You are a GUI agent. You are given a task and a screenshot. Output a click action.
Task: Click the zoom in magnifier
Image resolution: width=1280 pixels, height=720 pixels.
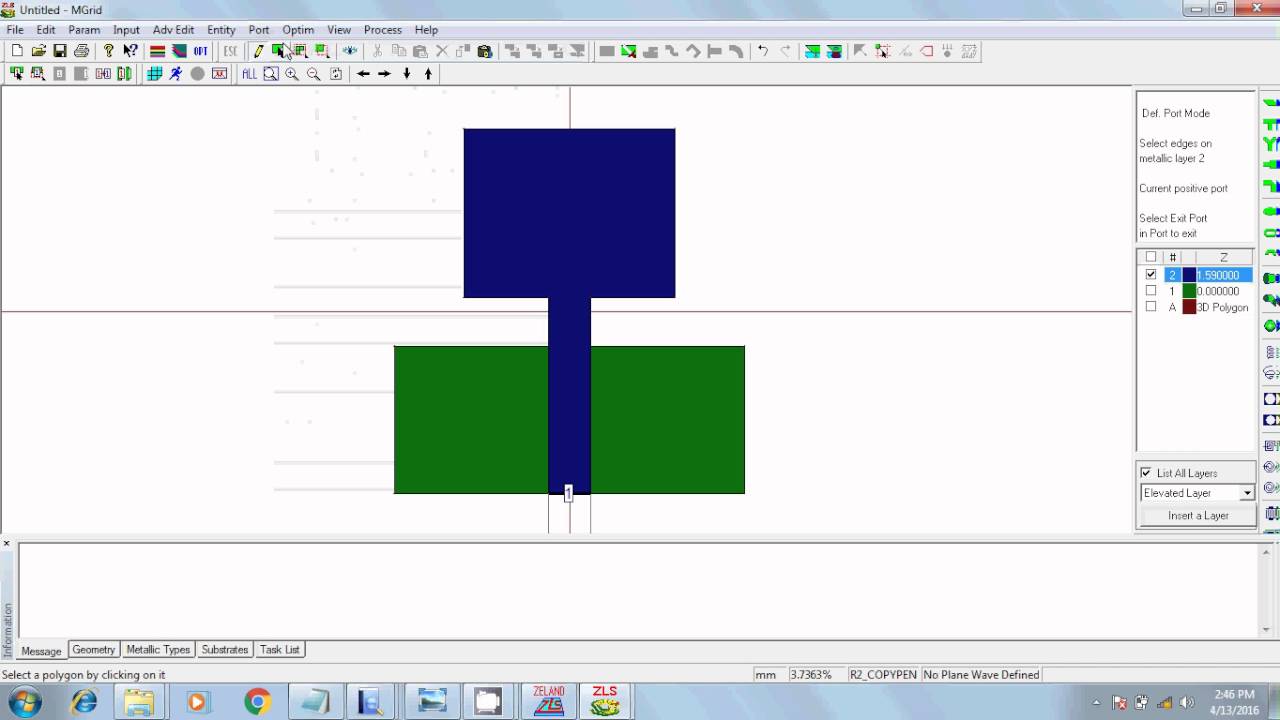point(292,74)
